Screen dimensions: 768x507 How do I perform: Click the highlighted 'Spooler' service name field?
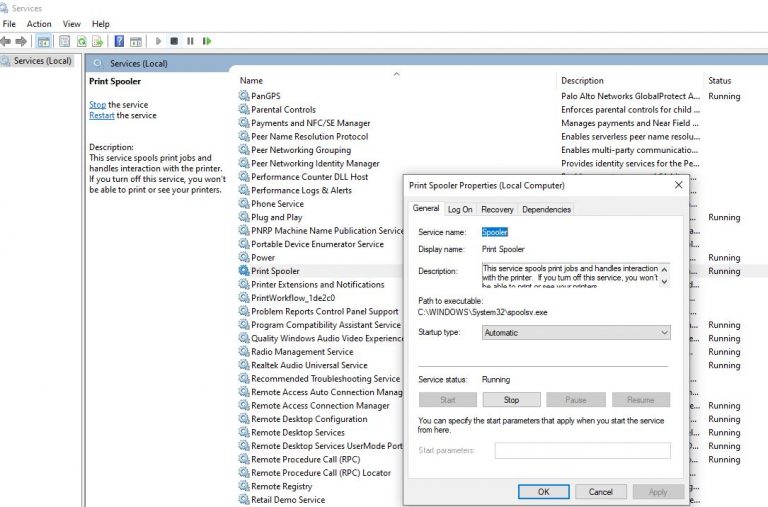[495, 232]
